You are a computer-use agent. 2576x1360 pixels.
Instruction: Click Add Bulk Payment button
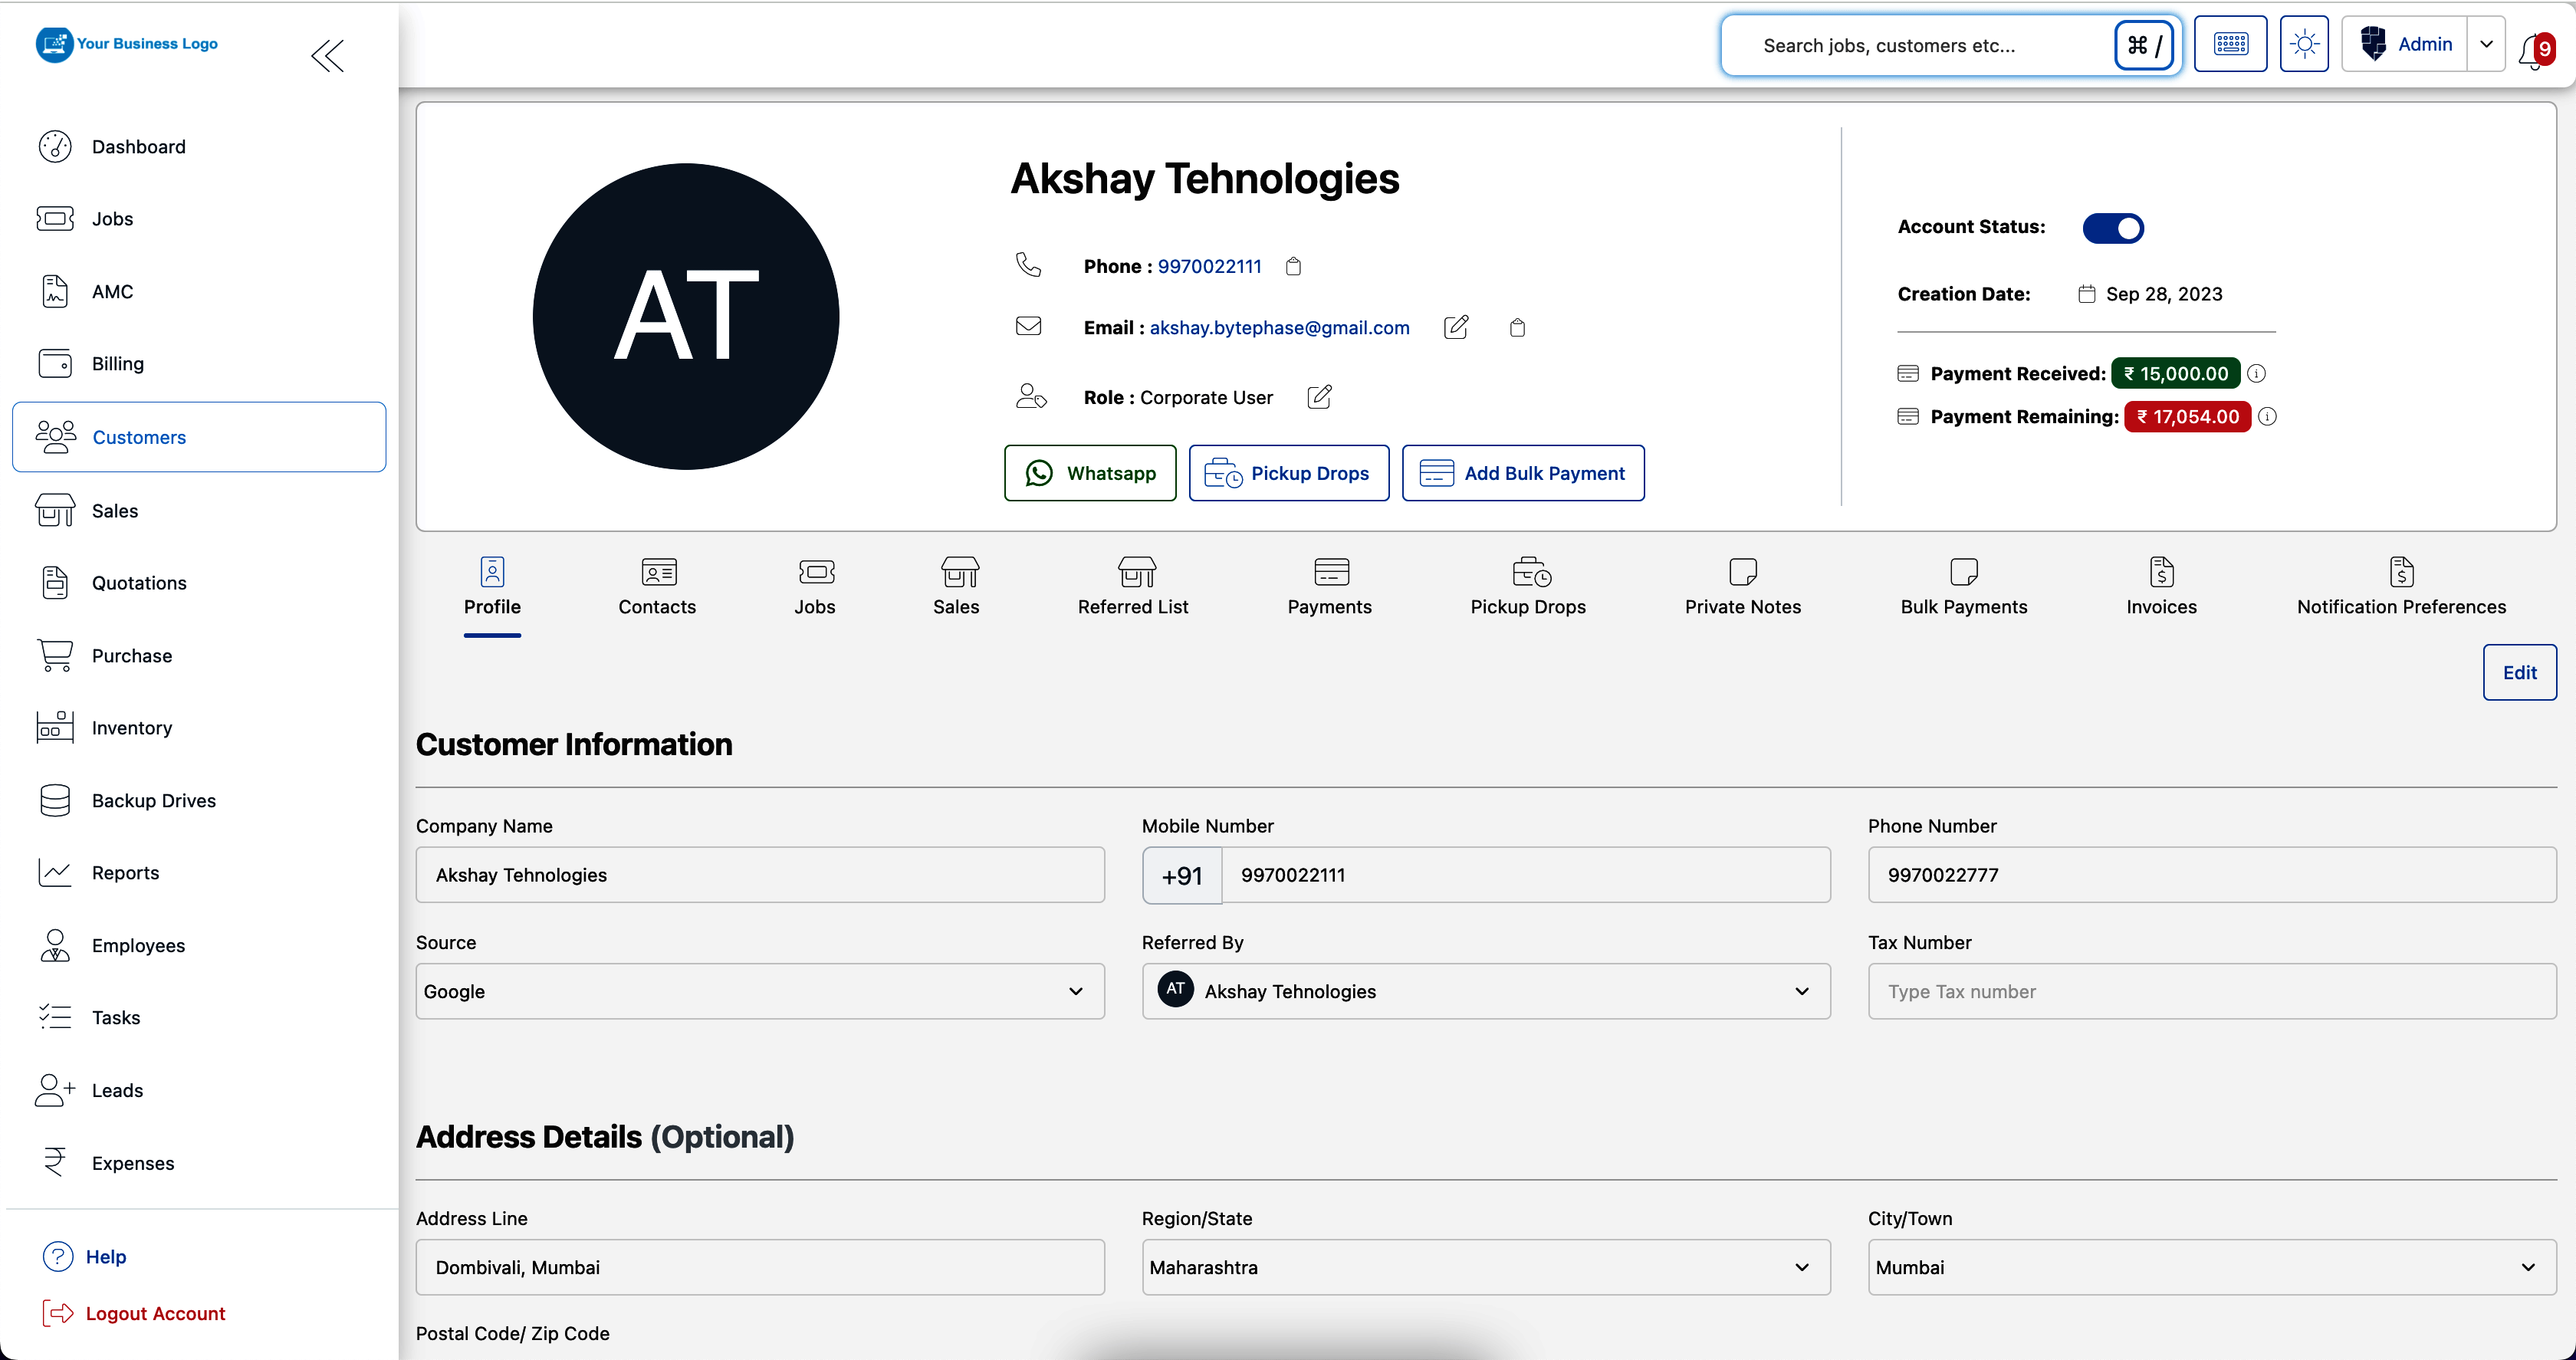click(1523, 473)
